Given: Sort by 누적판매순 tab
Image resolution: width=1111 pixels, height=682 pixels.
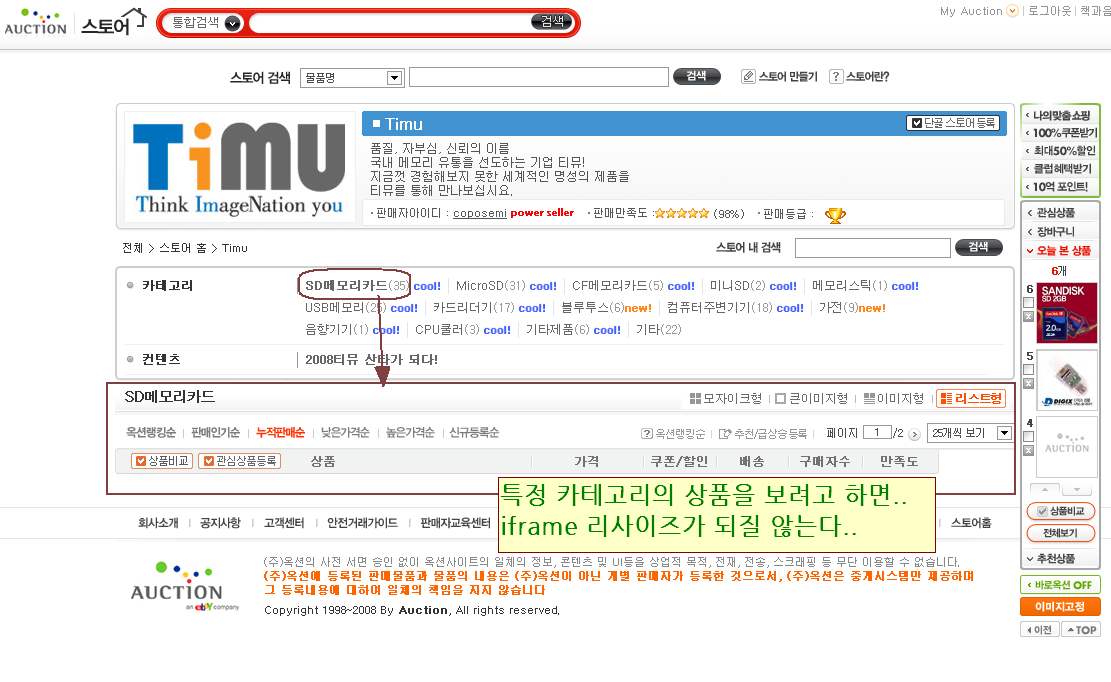Looking at the screenshot, I should 281,433.
